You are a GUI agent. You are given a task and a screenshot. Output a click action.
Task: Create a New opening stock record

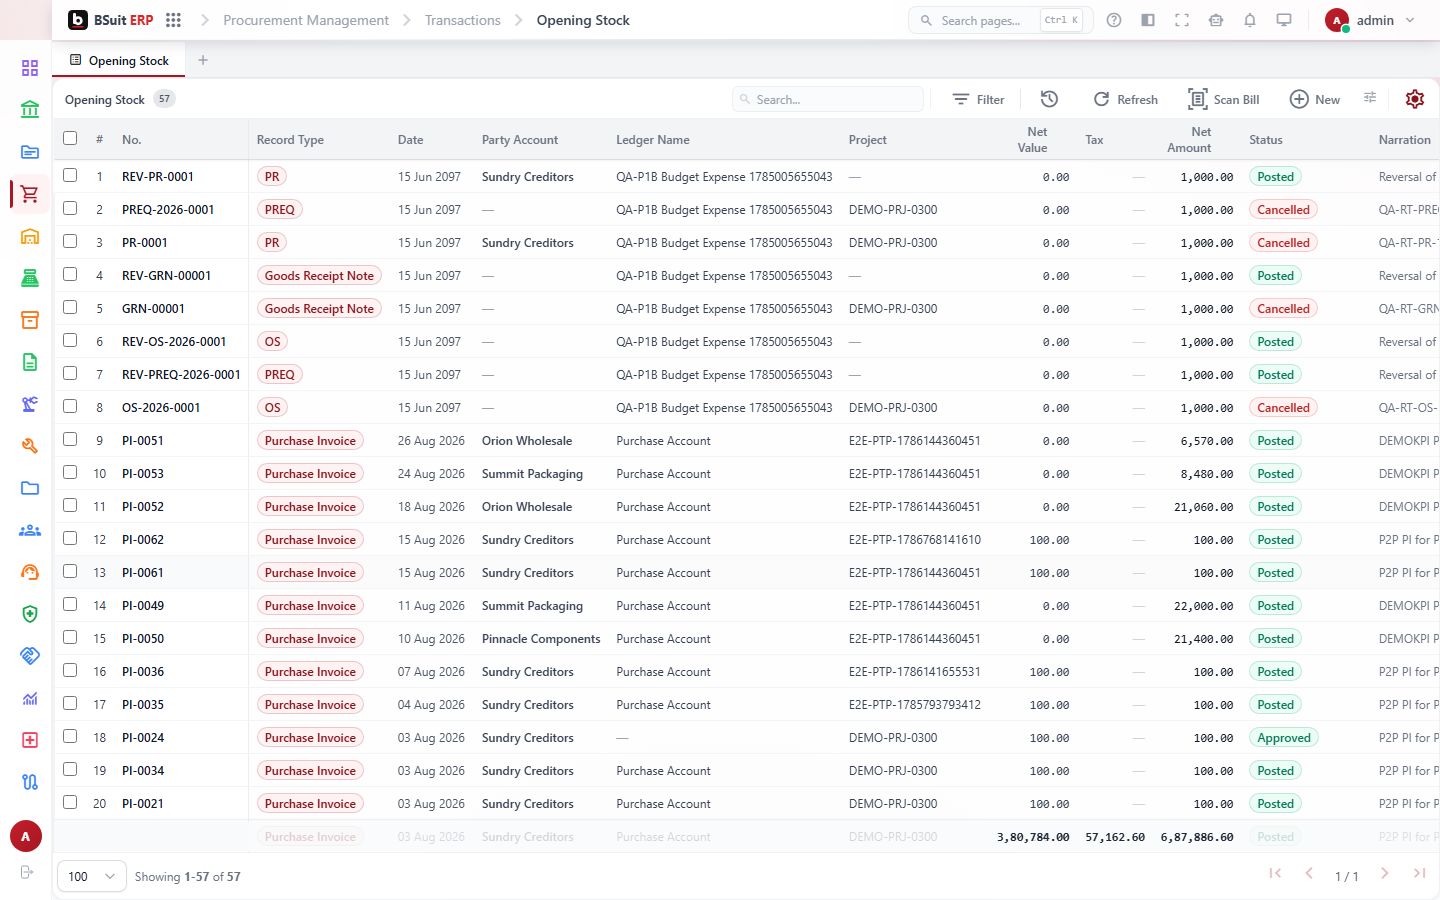tap(1315, 99)
